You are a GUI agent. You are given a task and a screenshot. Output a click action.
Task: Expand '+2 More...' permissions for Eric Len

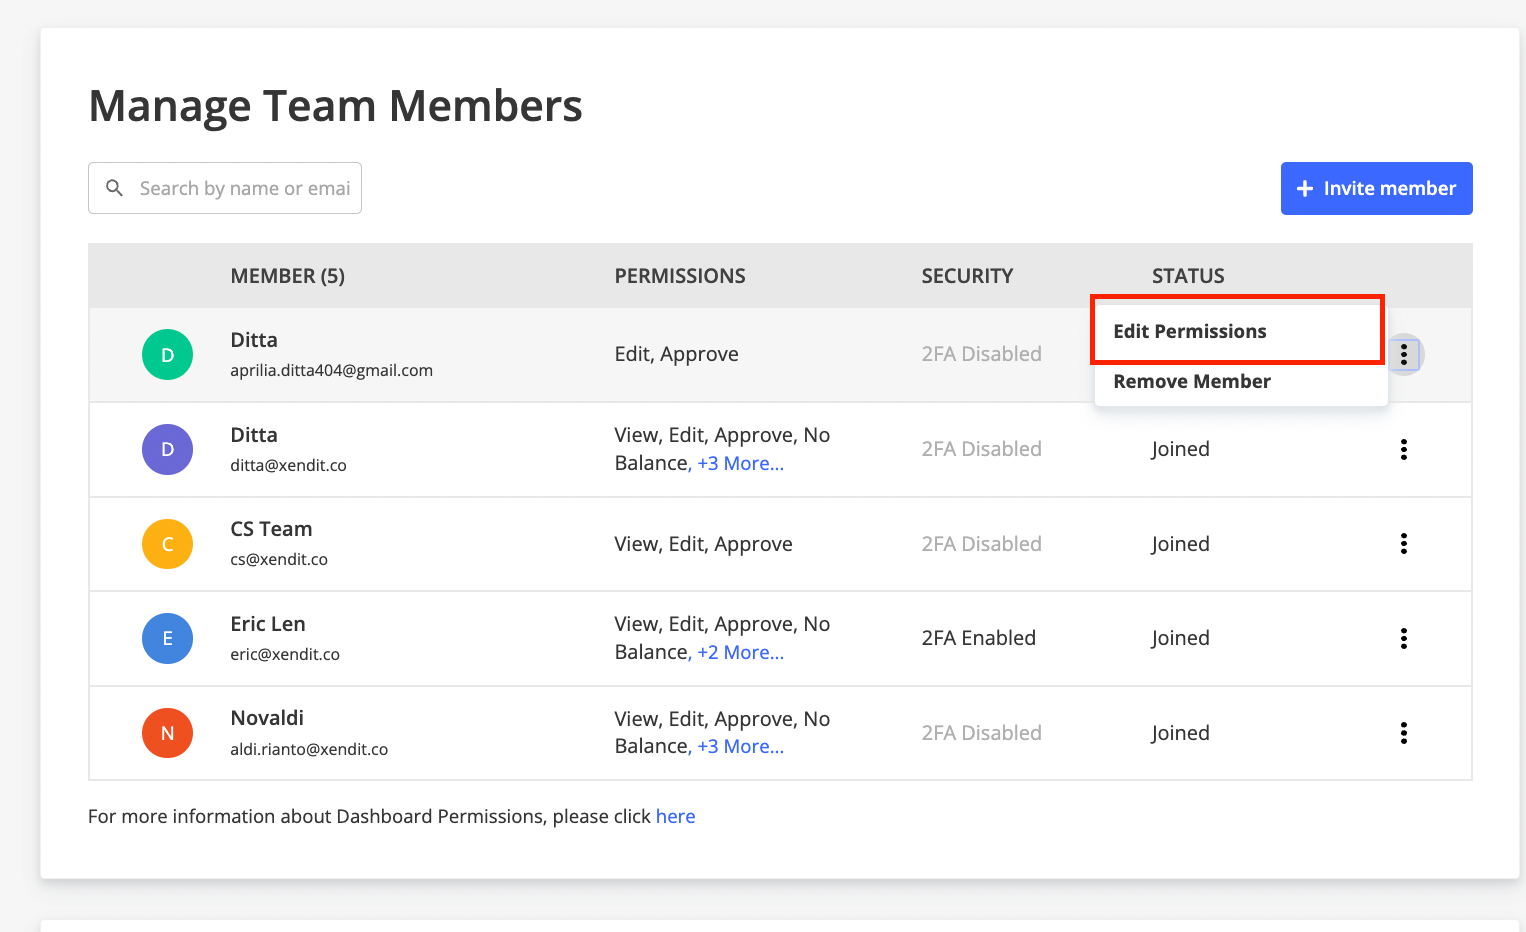[740, 652]
